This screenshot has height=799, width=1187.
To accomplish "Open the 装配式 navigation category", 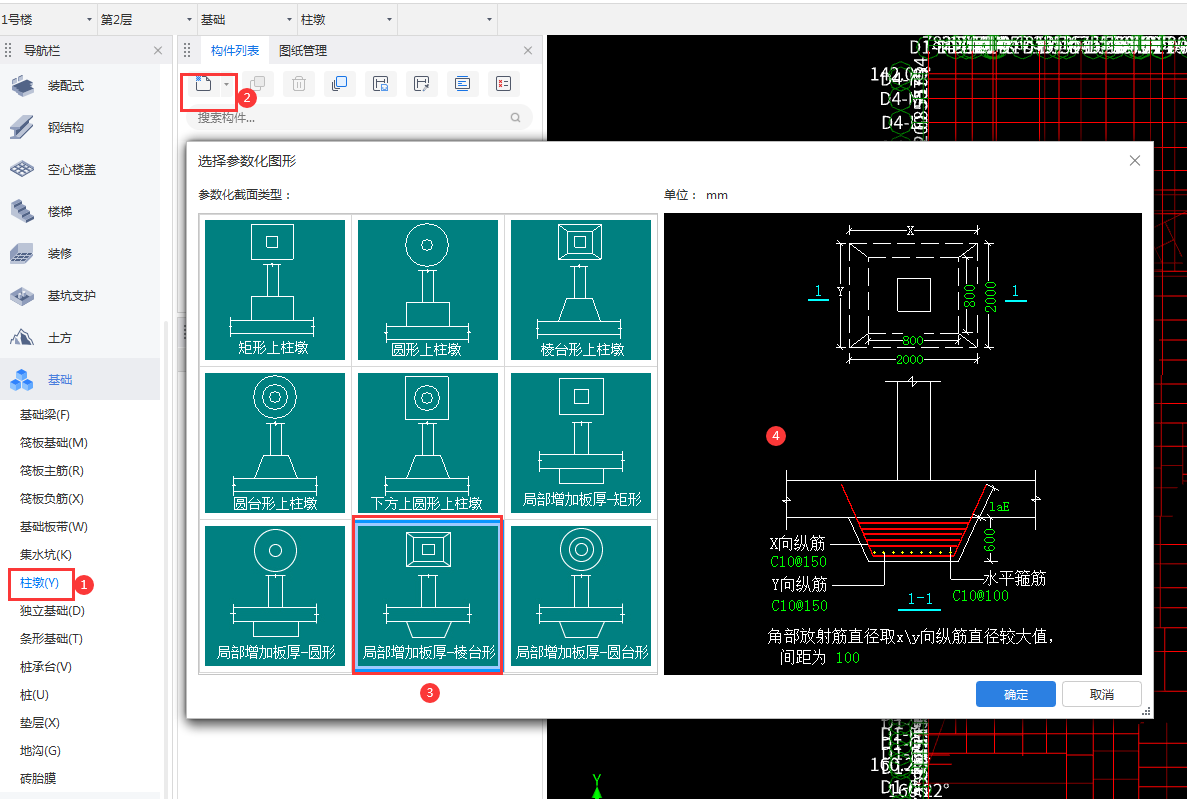I will point(66,86).
